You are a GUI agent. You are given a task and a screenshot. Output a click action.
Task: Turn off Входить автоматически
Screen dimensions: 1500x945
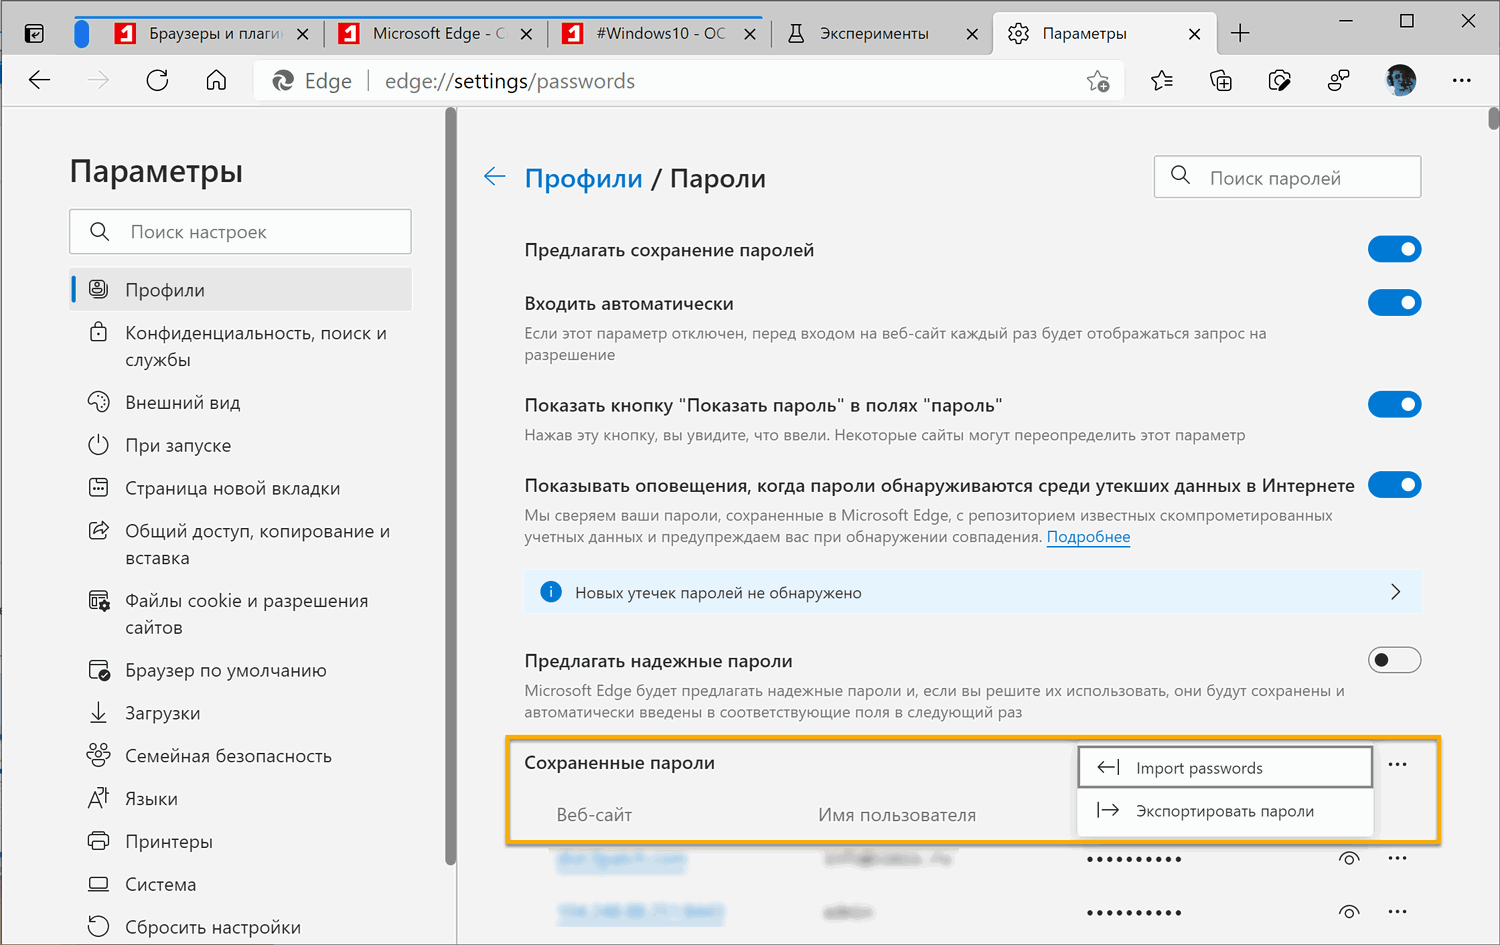pos(1395,302)
